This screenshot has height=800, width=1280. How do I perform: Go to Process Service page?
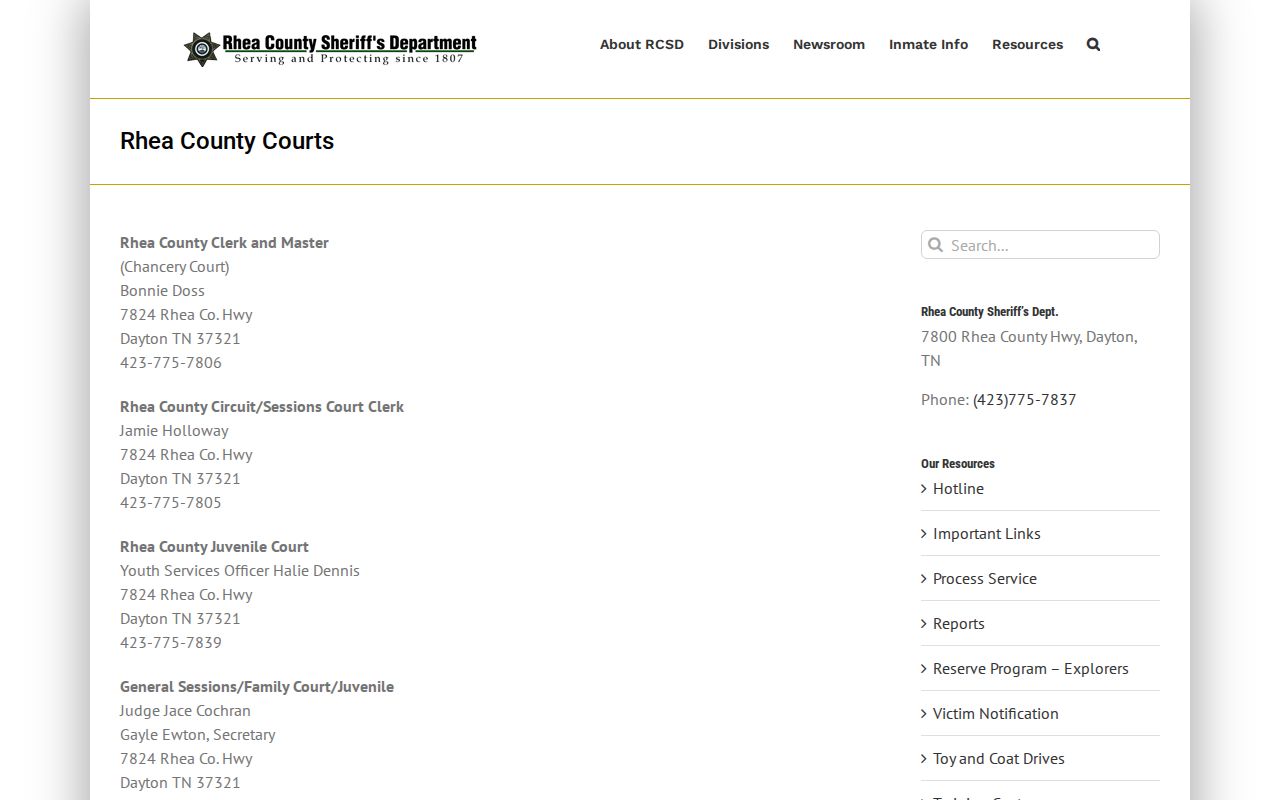pos(984,578)
